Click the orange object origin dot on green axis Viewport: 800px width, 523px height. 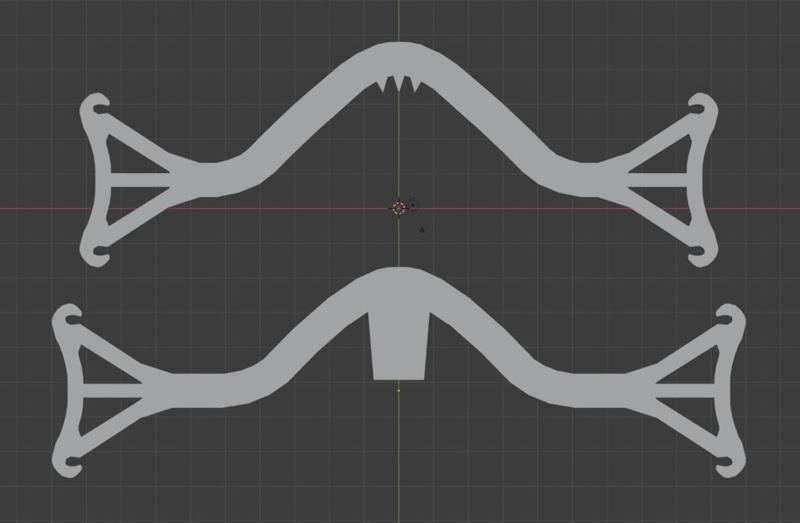click(x=398, y=391)
